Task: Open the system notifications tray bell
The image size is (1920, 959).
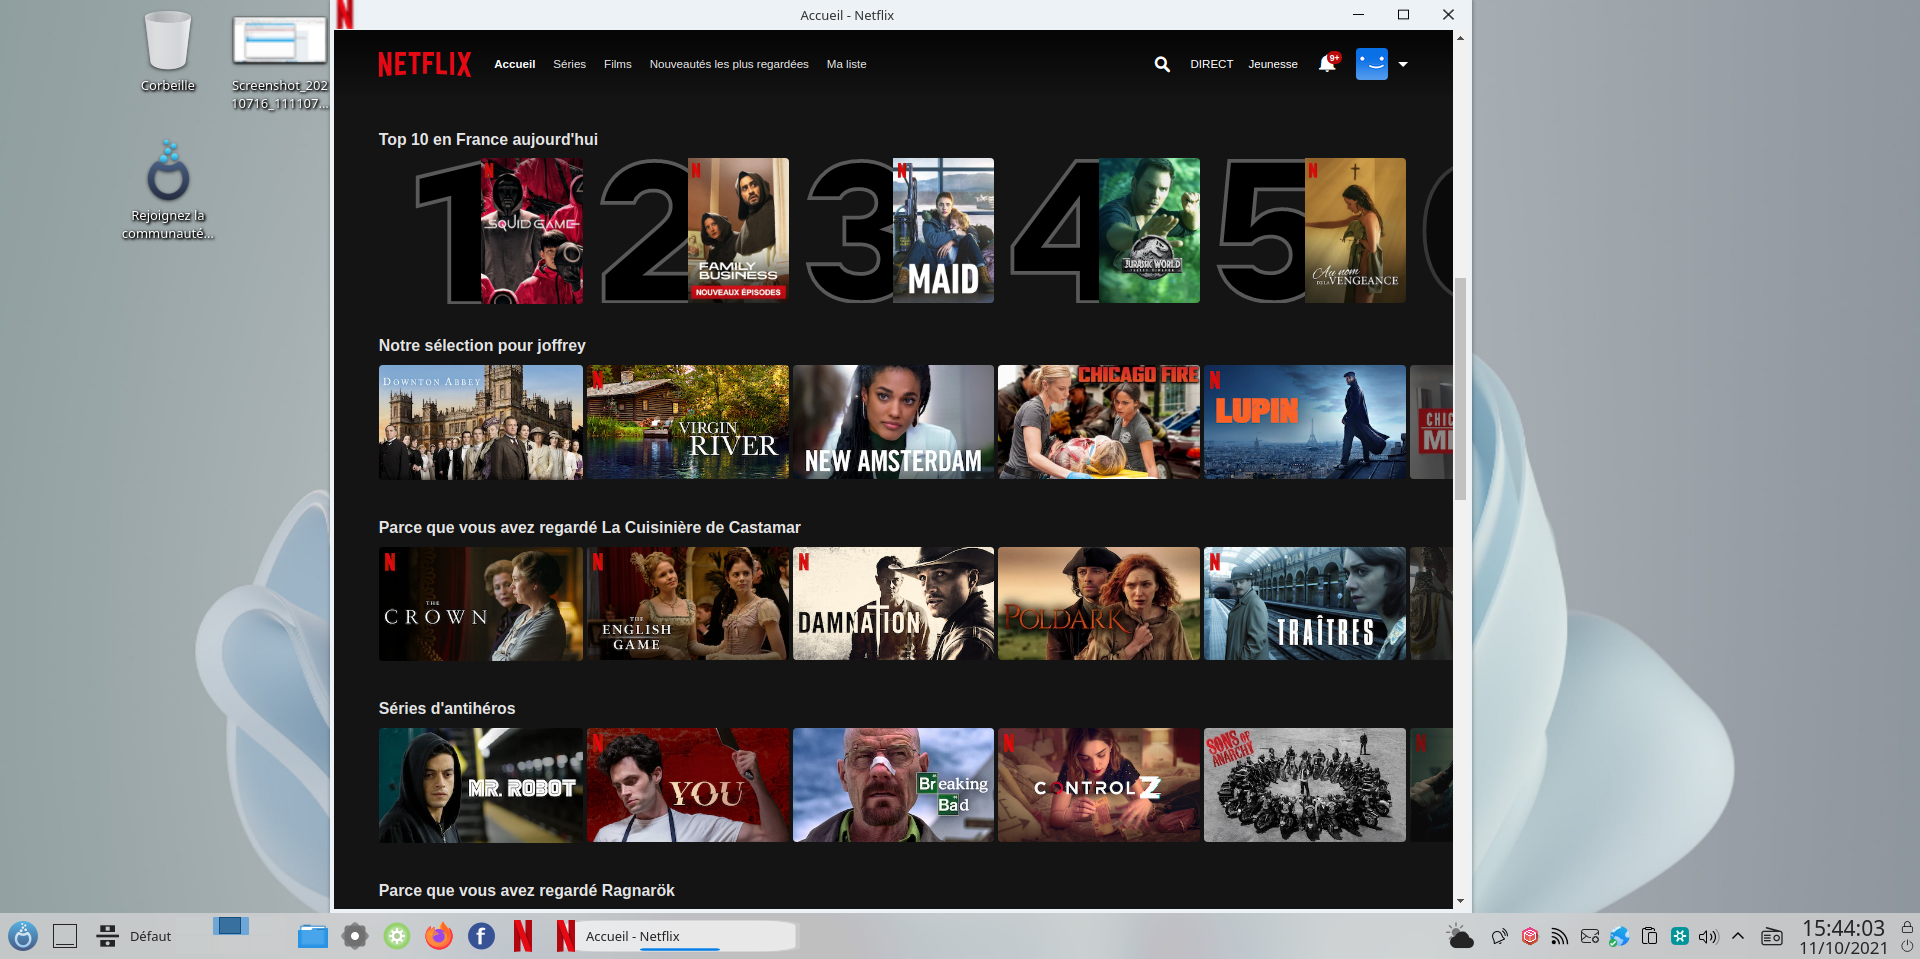Action: pyautogui.click(x=1499, y=936)
